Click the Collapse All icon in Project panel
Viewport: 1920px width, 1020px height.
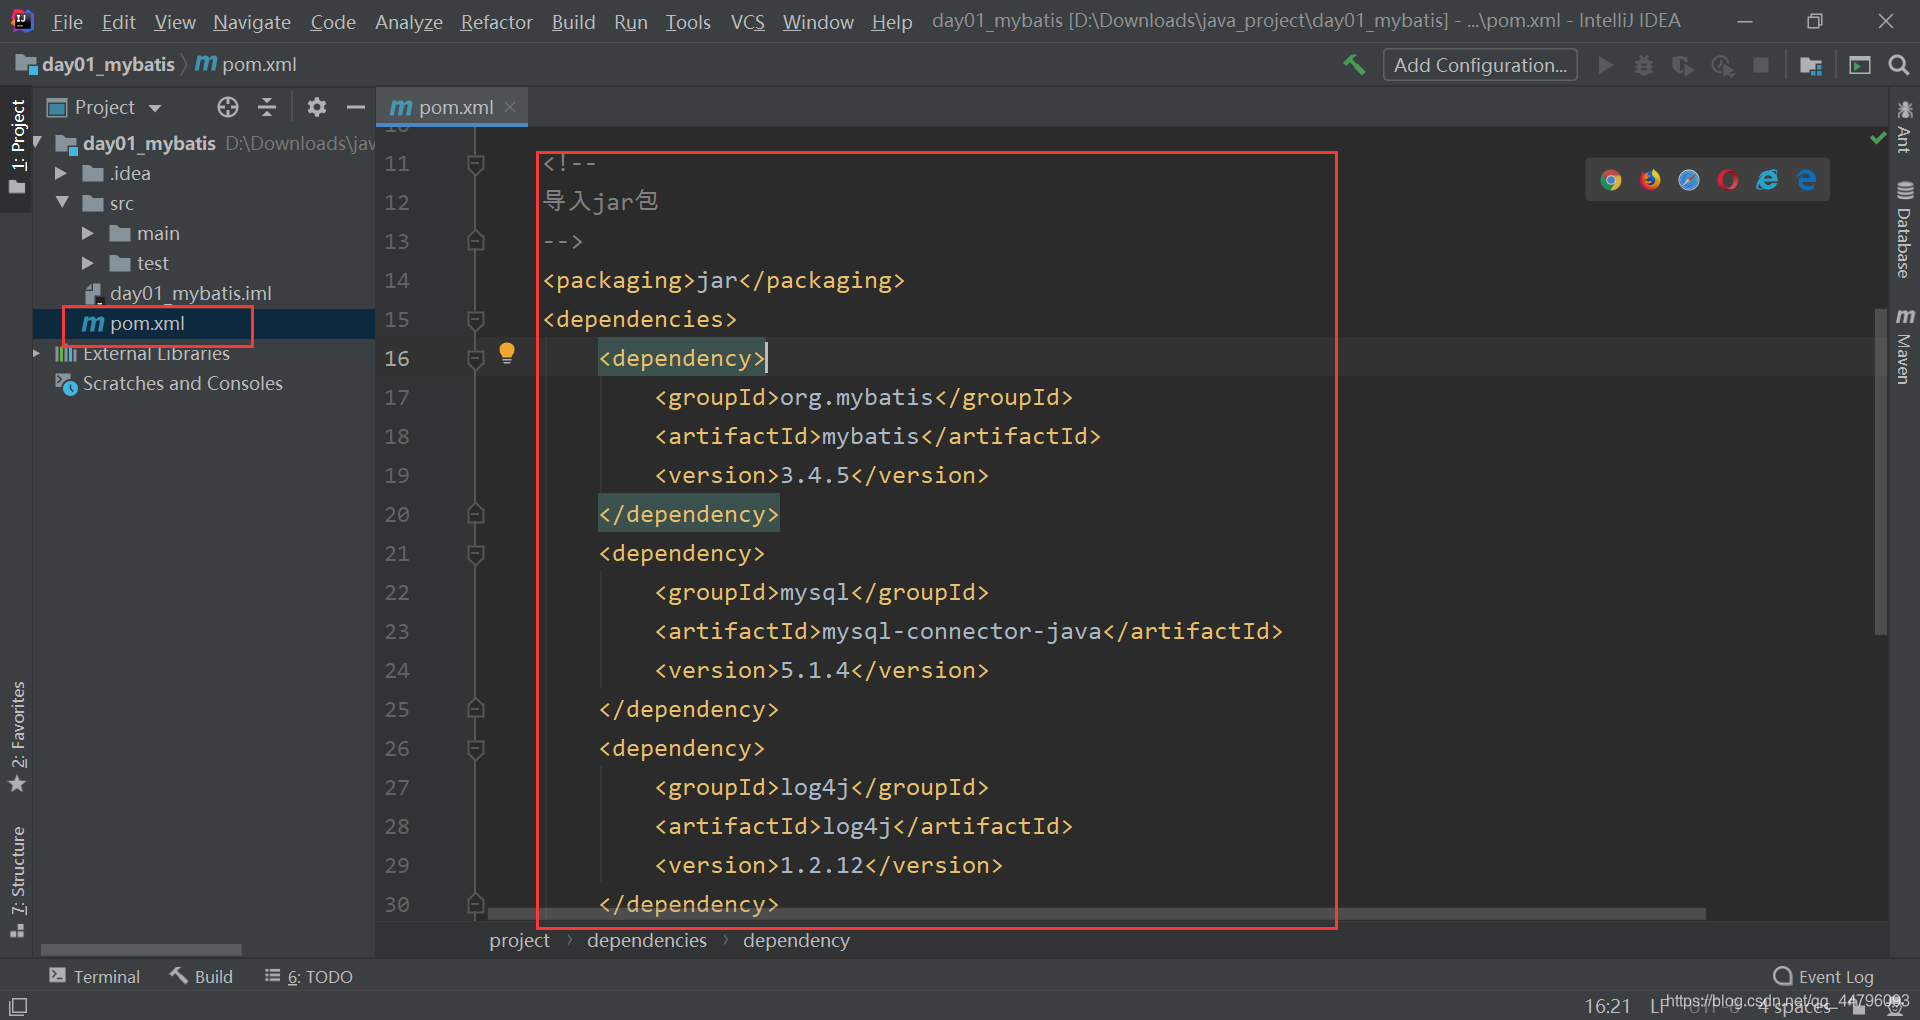(x=267, y=107)
